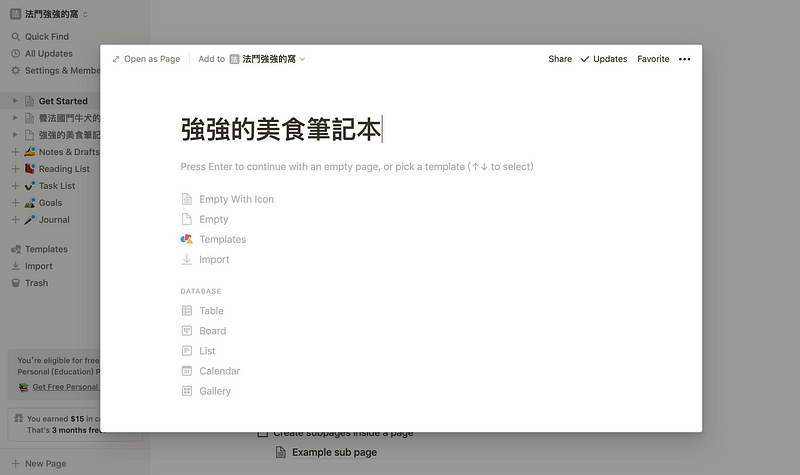The width and height of the screenshot is (800, 475).
Task: Add the Notes & Drafts template
Action: pos(15,152)
